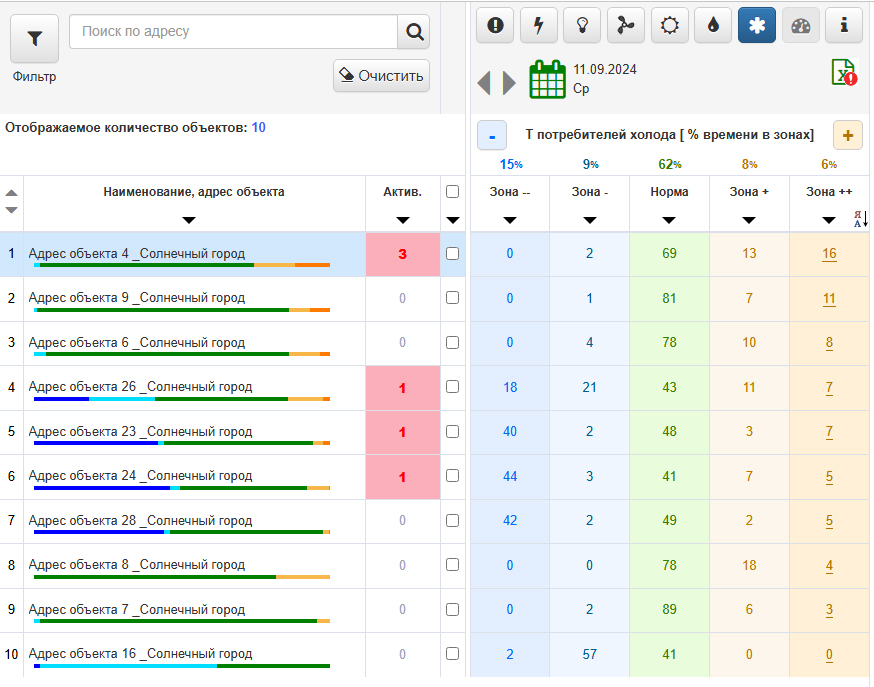
Task: Check the box for Адрес объекта 4
Action: (452, 254)
